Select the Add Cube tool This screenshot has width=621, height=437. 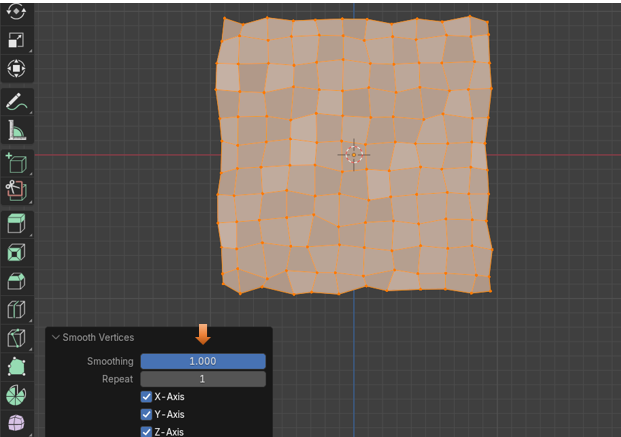coord(17,162)
